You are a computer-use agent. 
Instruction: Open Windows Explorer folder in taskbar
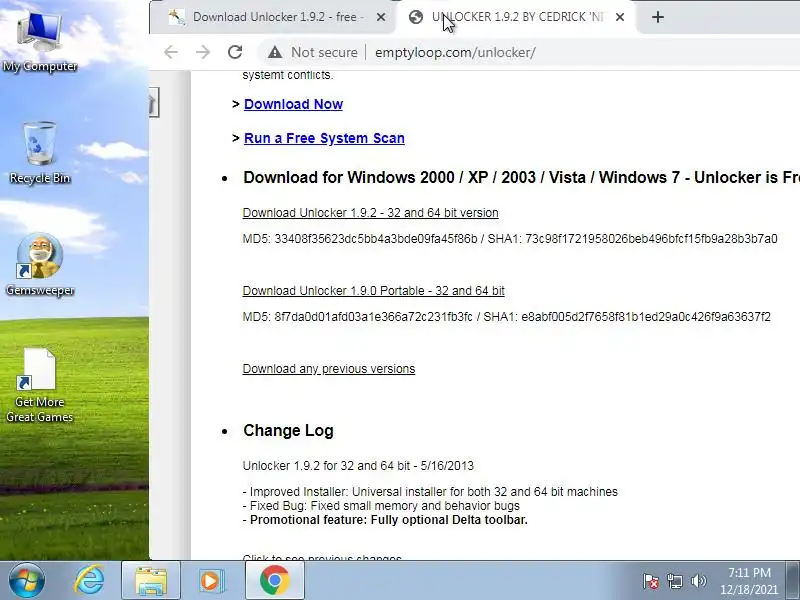pos(151,581)
